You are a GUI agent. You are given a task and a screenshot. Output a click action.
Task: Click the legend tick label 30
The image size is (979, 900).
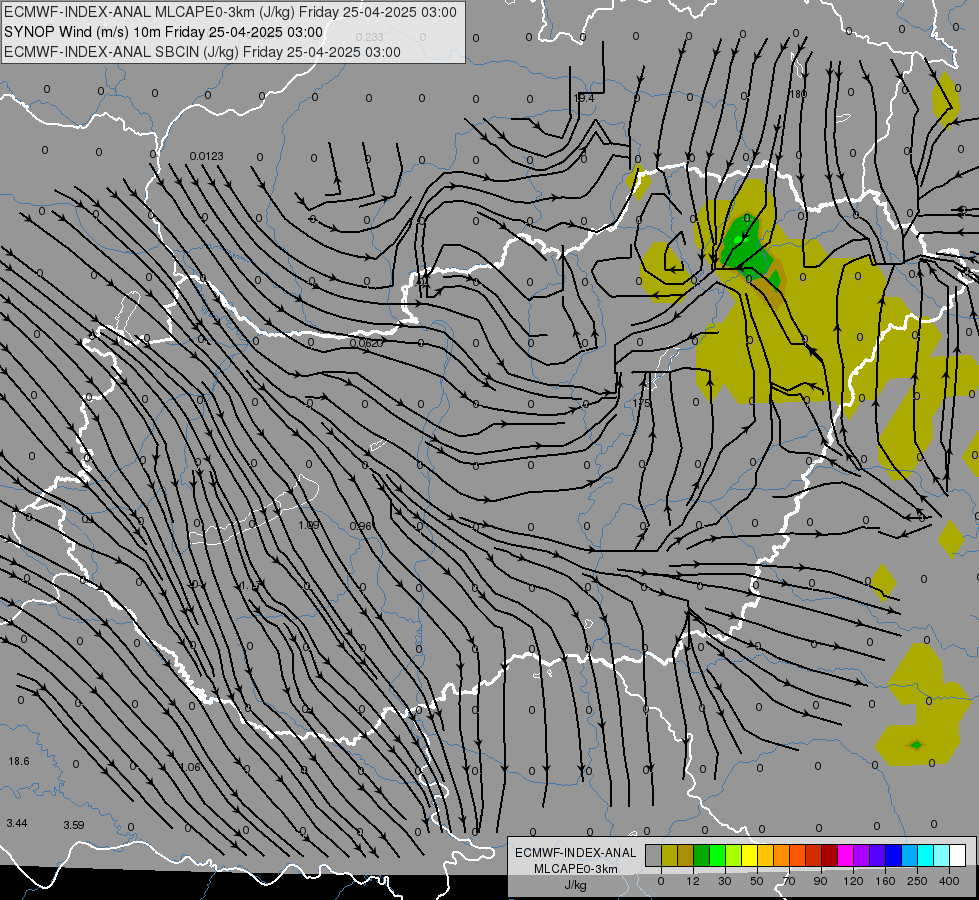pos(725,881)
